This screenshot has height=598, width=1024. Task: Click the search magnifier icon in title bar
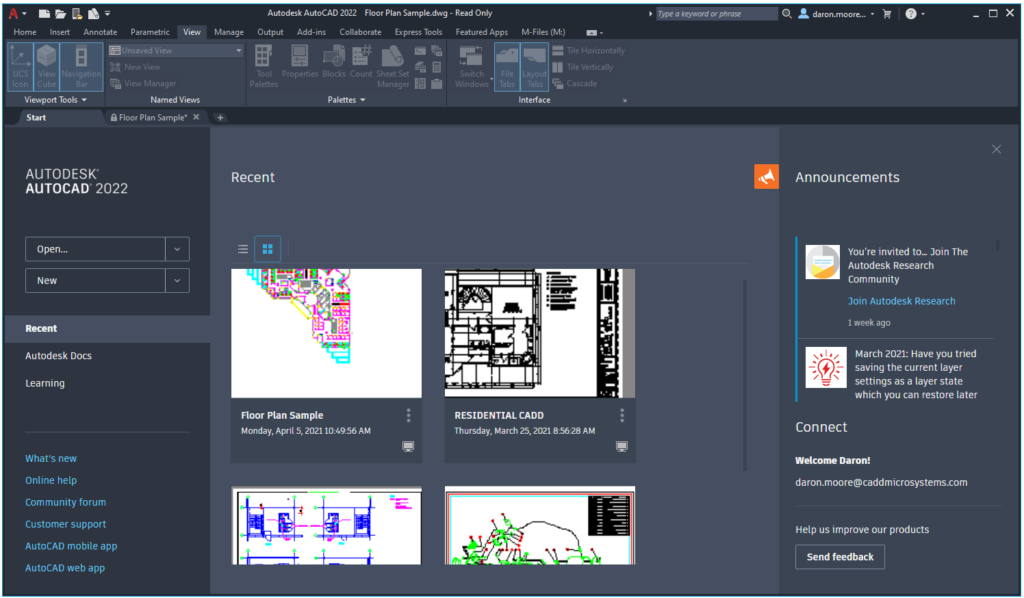tap(787, 13)
